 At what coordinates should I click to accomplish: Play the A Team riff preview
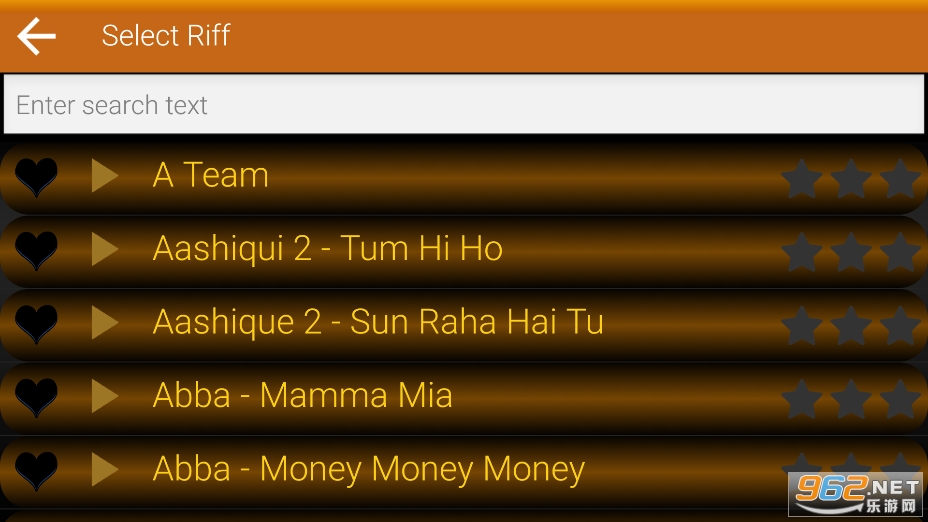tap(105, 176)
